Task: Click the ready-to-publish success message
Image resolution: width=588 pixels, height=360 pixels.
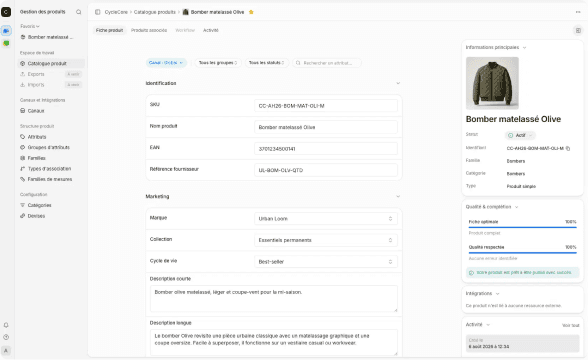Action: 522,273
